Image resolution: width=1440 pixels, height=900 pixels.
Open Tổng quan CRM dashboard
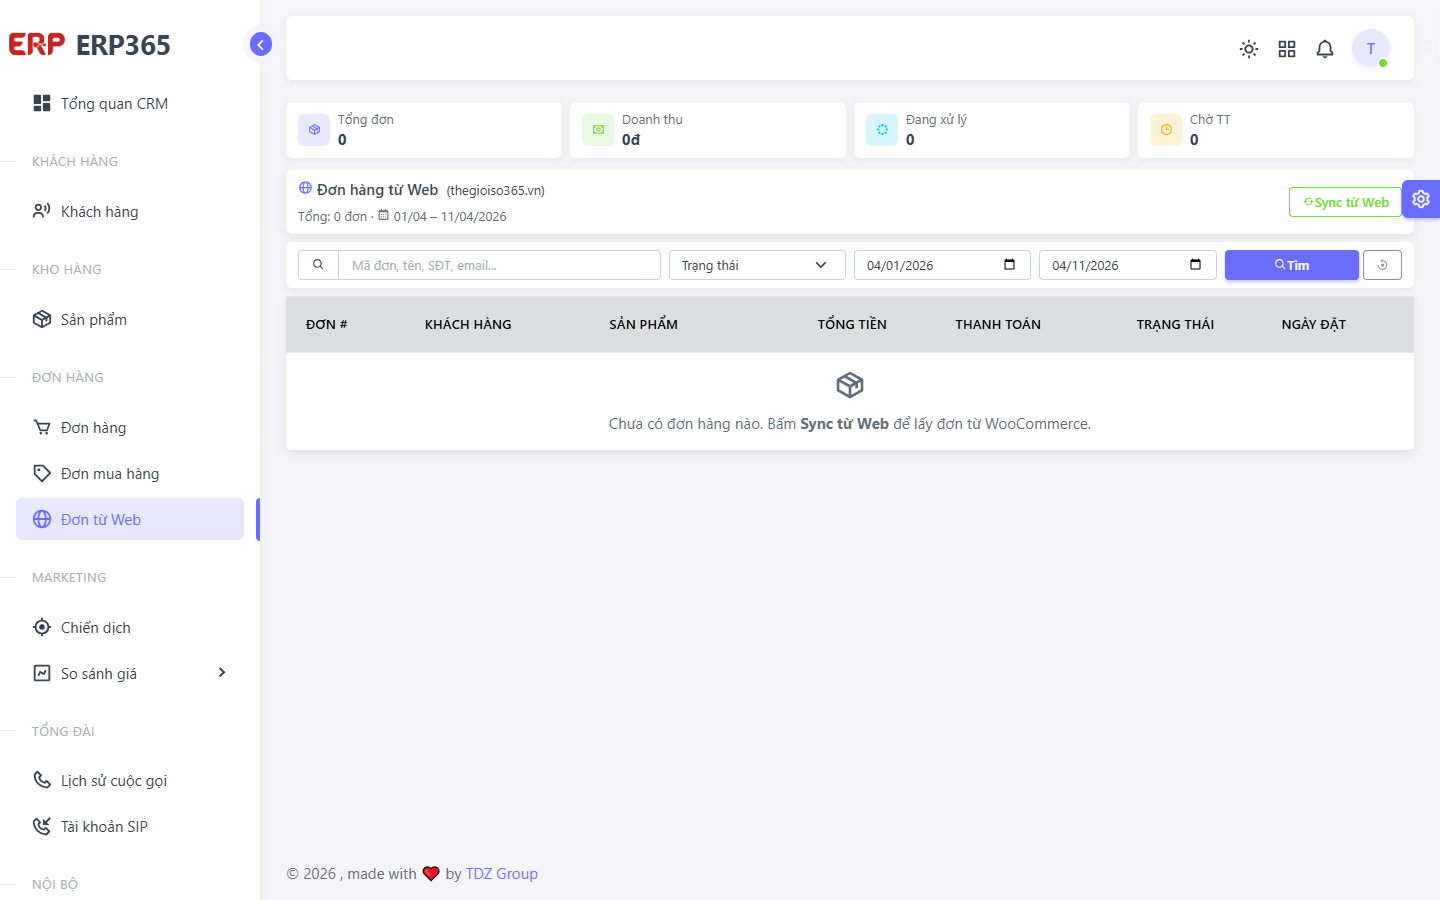[x=130, y=103]
